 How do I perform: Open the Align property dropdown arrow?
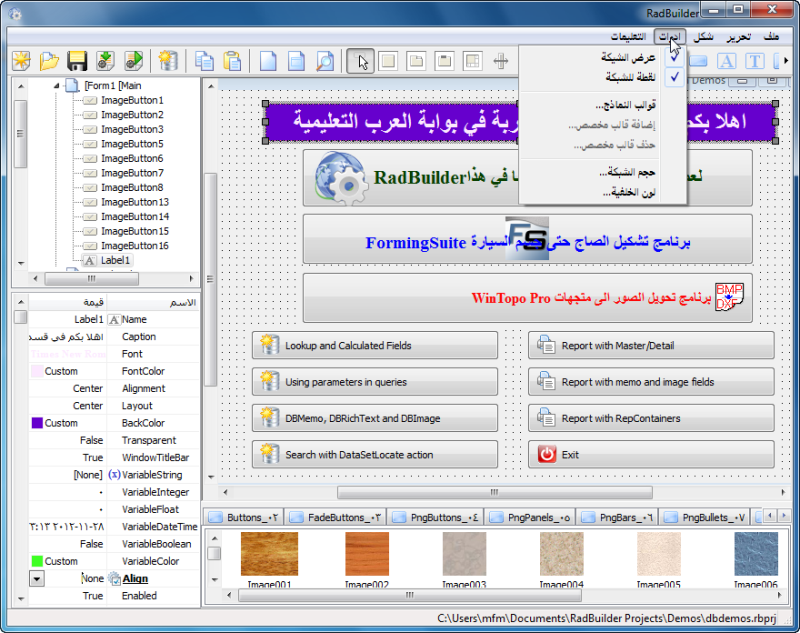(x=37, y=578)
